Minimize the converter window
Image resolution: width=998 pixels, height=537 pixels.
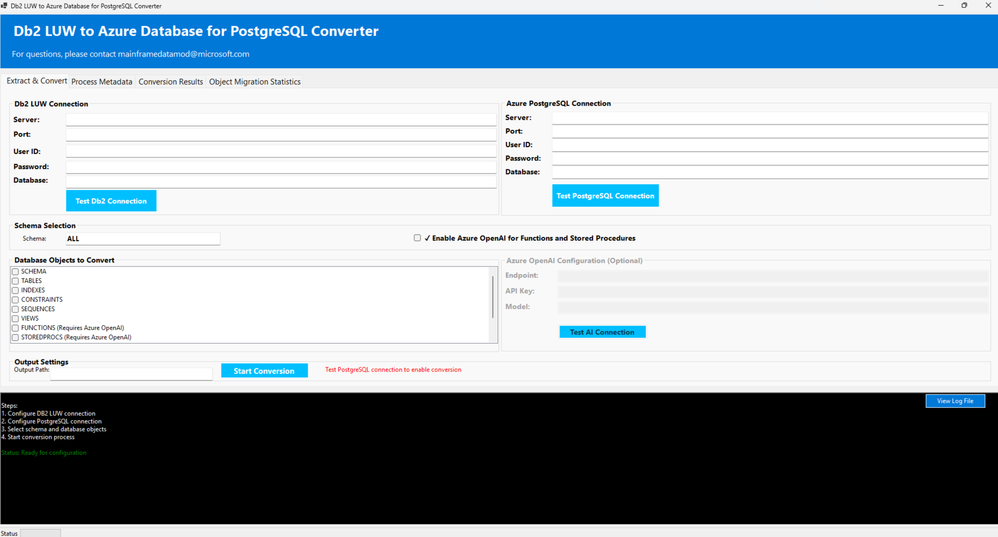click(940, 6)
